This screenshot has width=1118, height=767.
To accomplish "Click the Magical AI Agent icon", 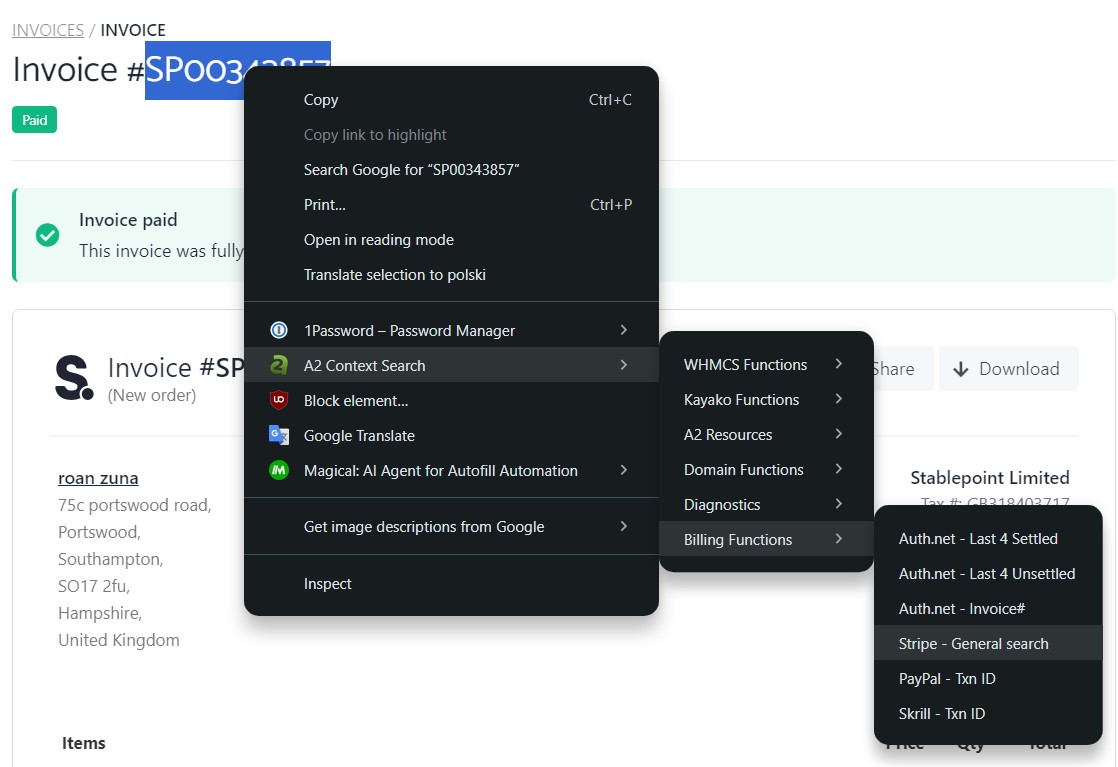I will click(279, 470).
